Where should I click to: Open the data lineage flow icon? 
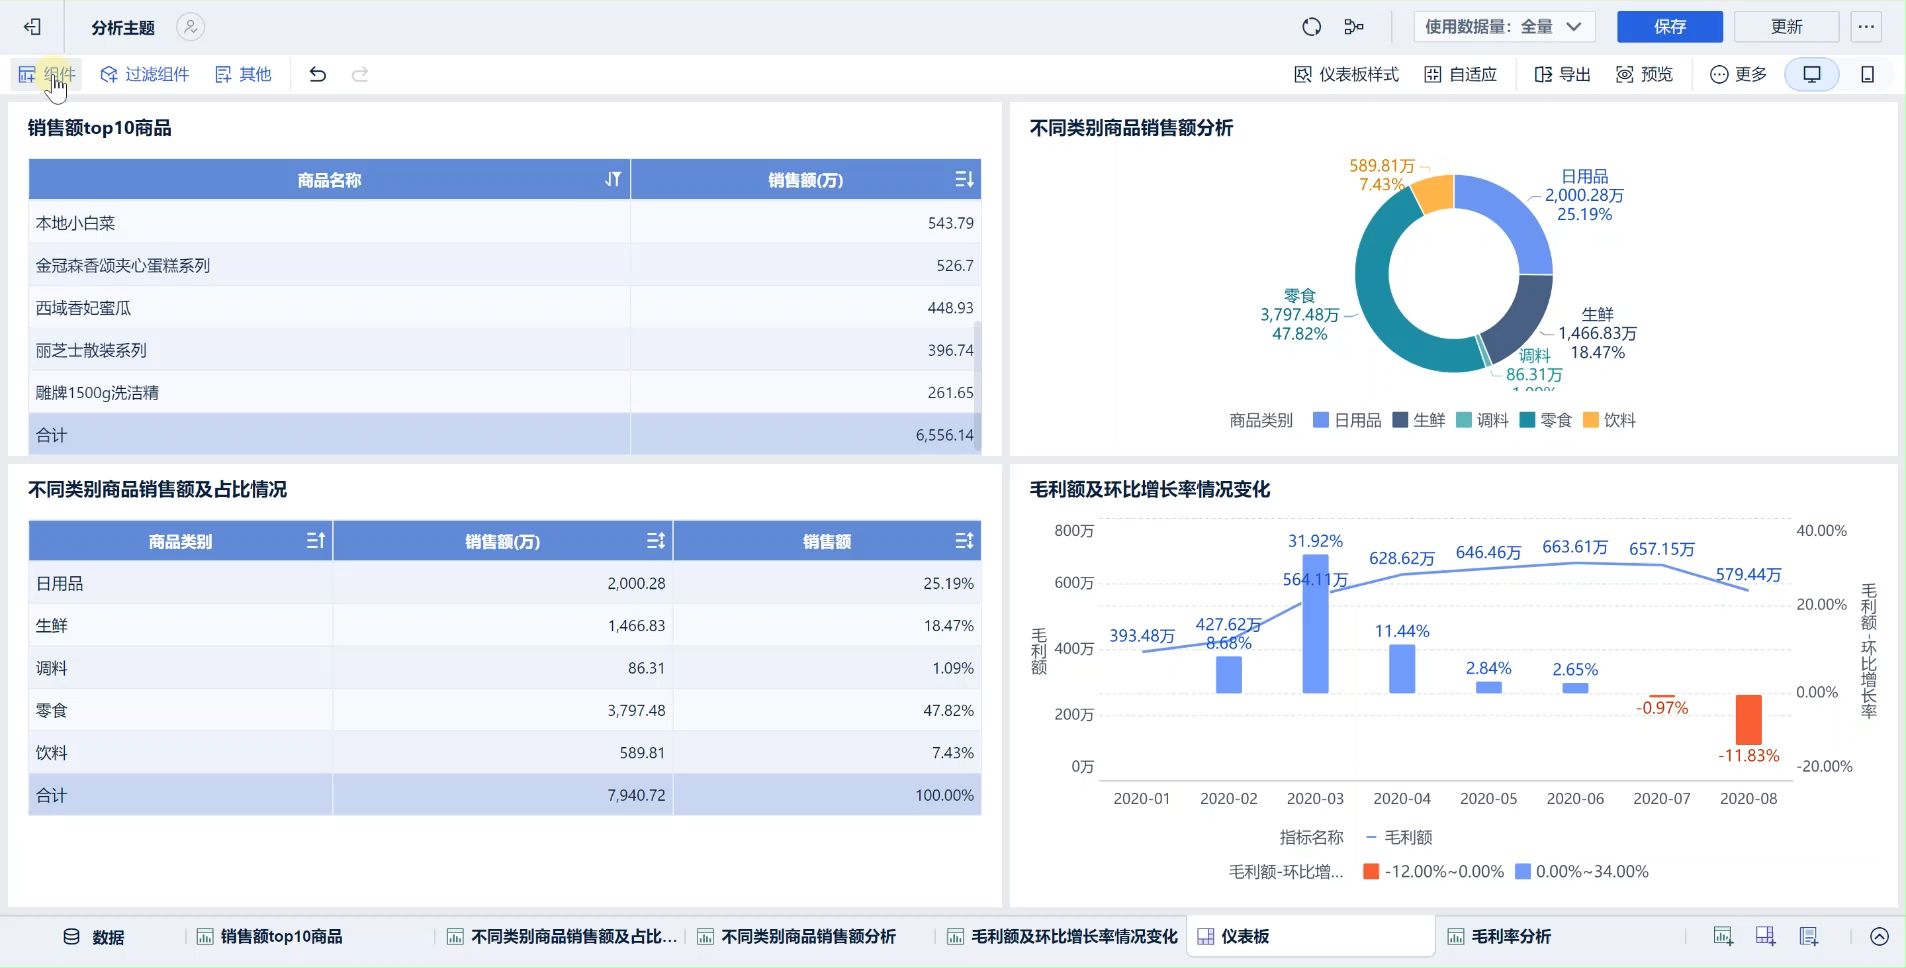coord(1354,27)
